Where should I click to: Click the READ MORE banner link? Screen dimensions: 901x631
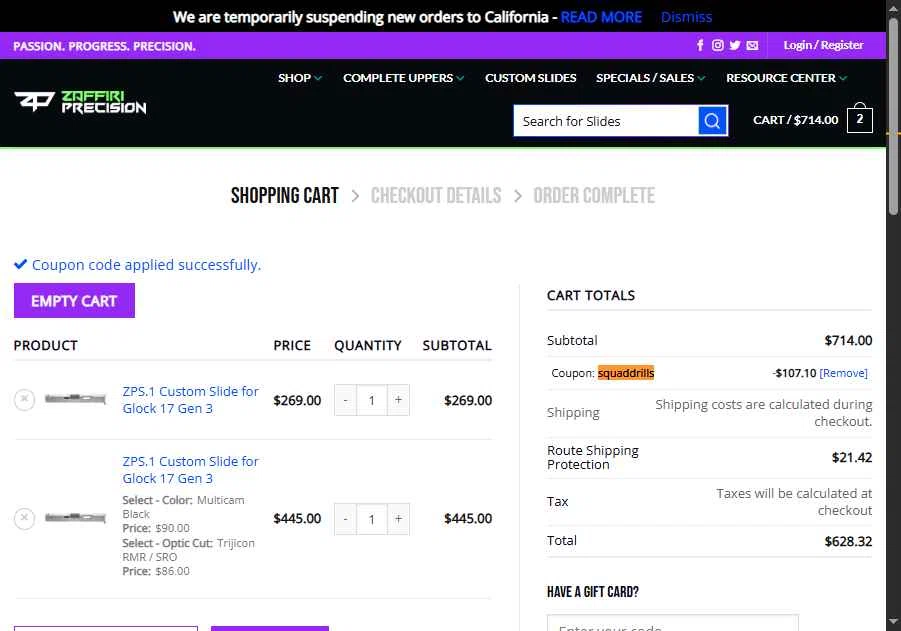tap(601, 17)
